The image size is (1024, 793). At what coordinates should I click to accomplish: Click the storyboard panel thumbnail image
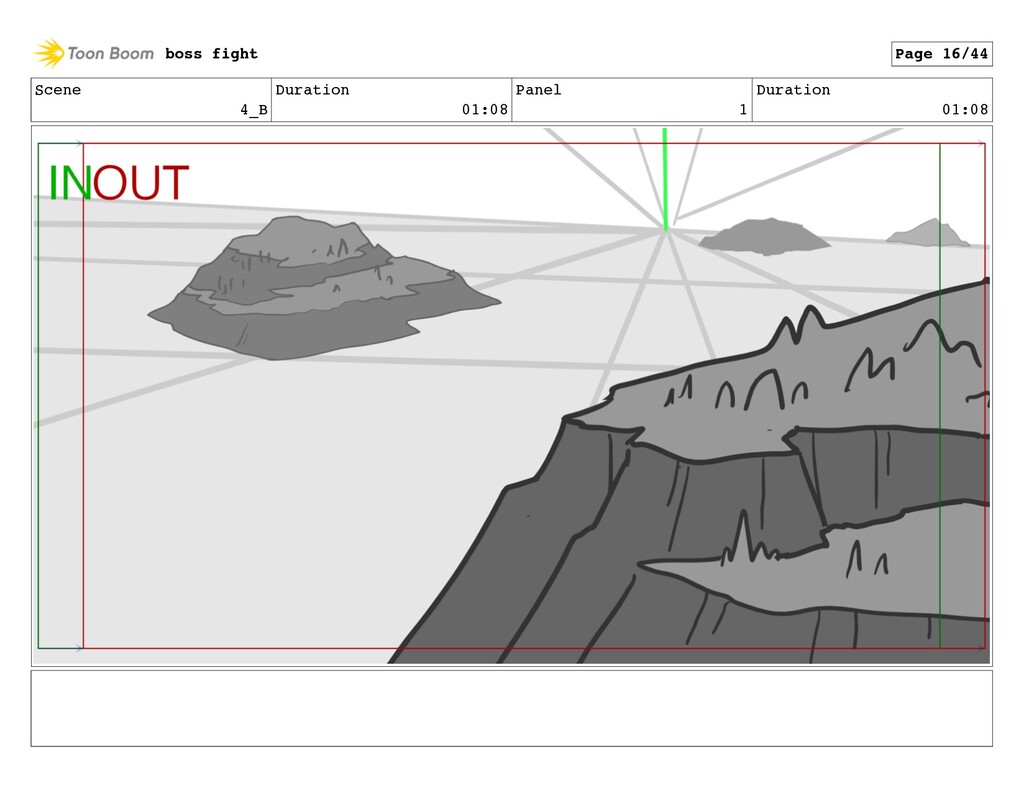[x=511, y=396]
